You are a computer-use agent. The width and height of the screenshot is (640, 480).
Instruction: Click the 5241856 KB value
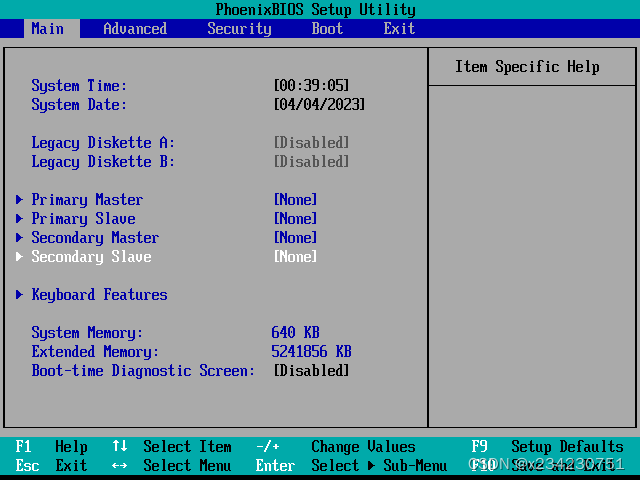311,351
